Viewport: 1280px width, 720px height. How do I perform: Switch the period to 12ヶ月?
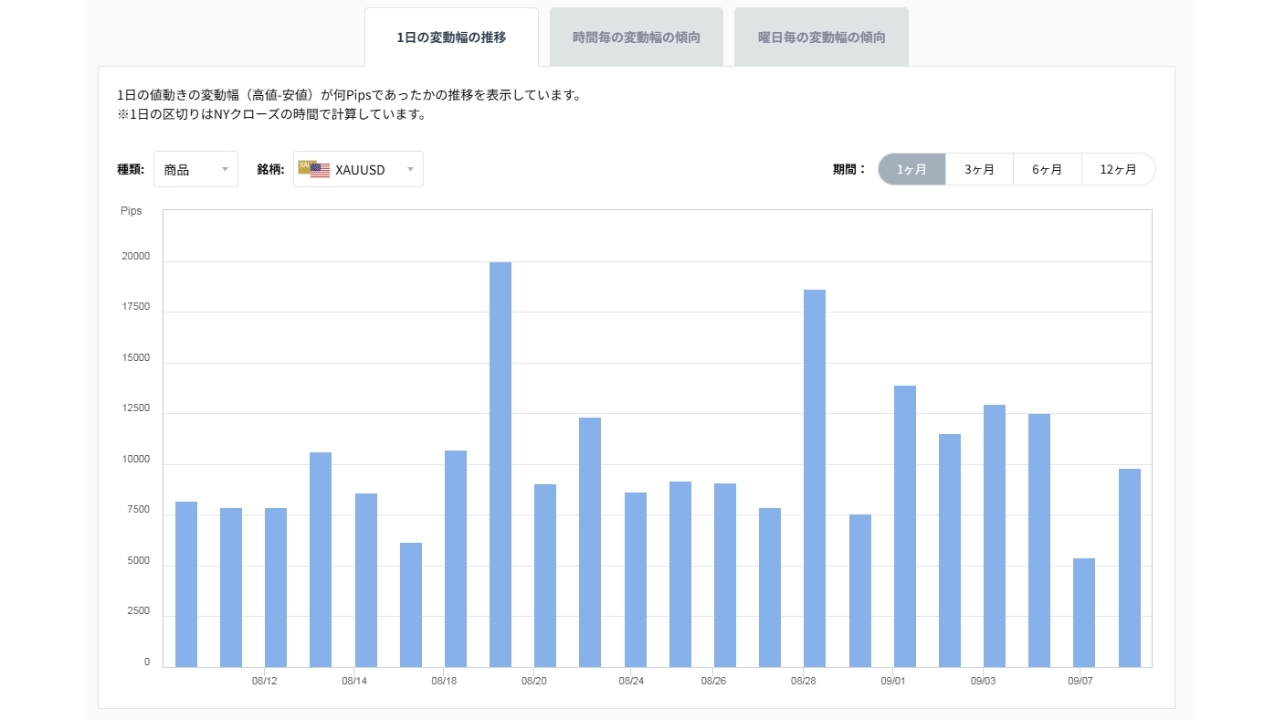[x=1118, y=169]
